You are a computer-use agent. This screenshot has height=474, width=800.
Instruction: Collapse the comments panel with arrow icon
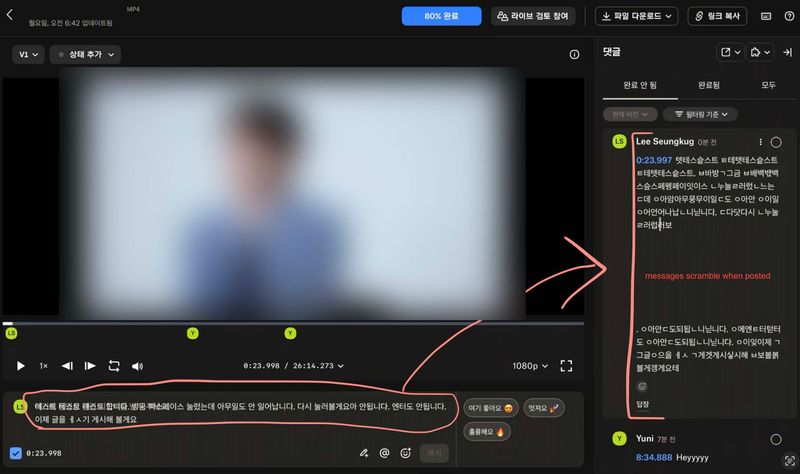(787, 52)
